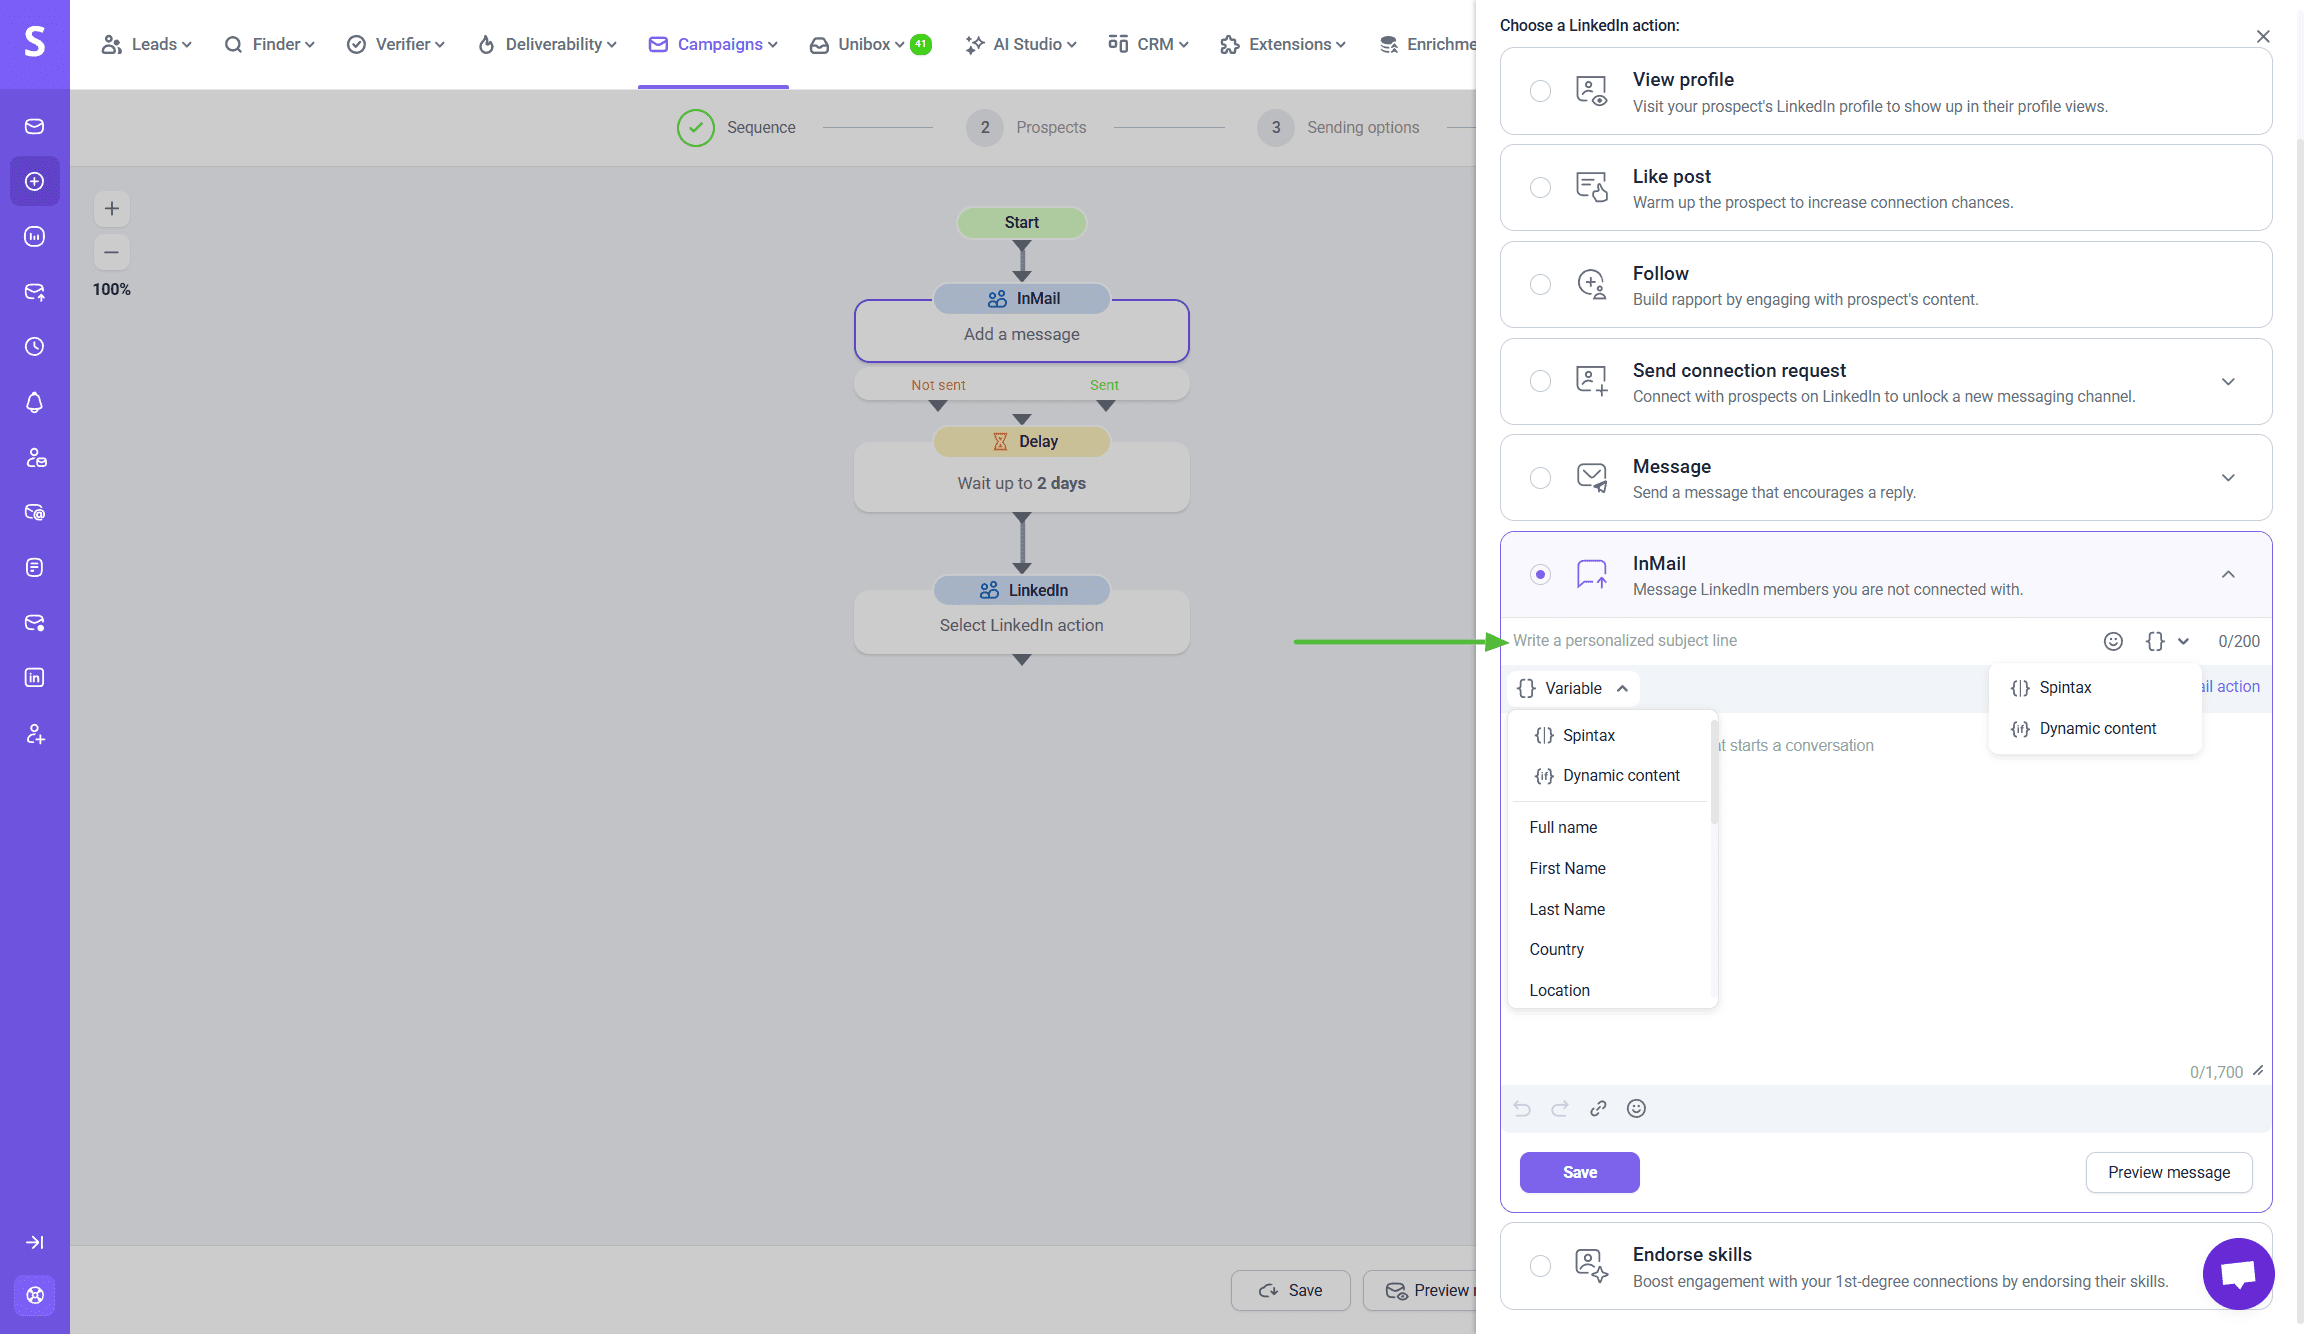Click the bell notifications sidebar icon
The image size is (2304, 1334).
click(35, 402)
